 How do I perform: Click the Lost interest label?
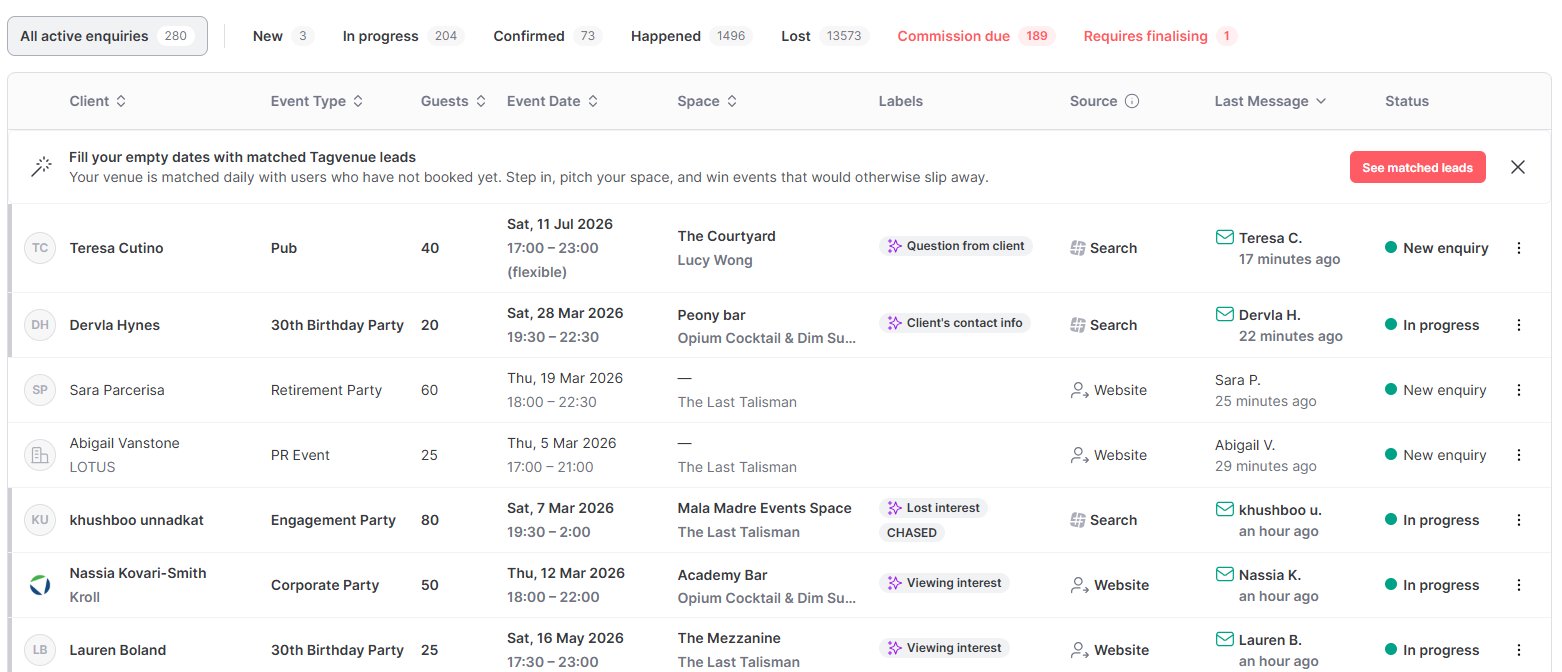(x=933, y=508)
